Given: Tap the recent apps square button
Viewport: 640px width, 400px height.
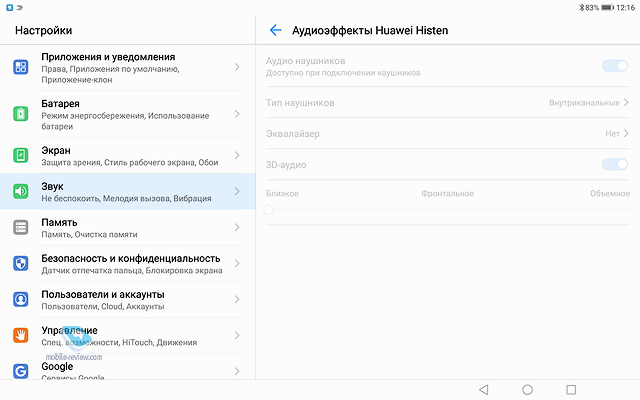Looking at the screenshot, I should (x=571, y=390).
